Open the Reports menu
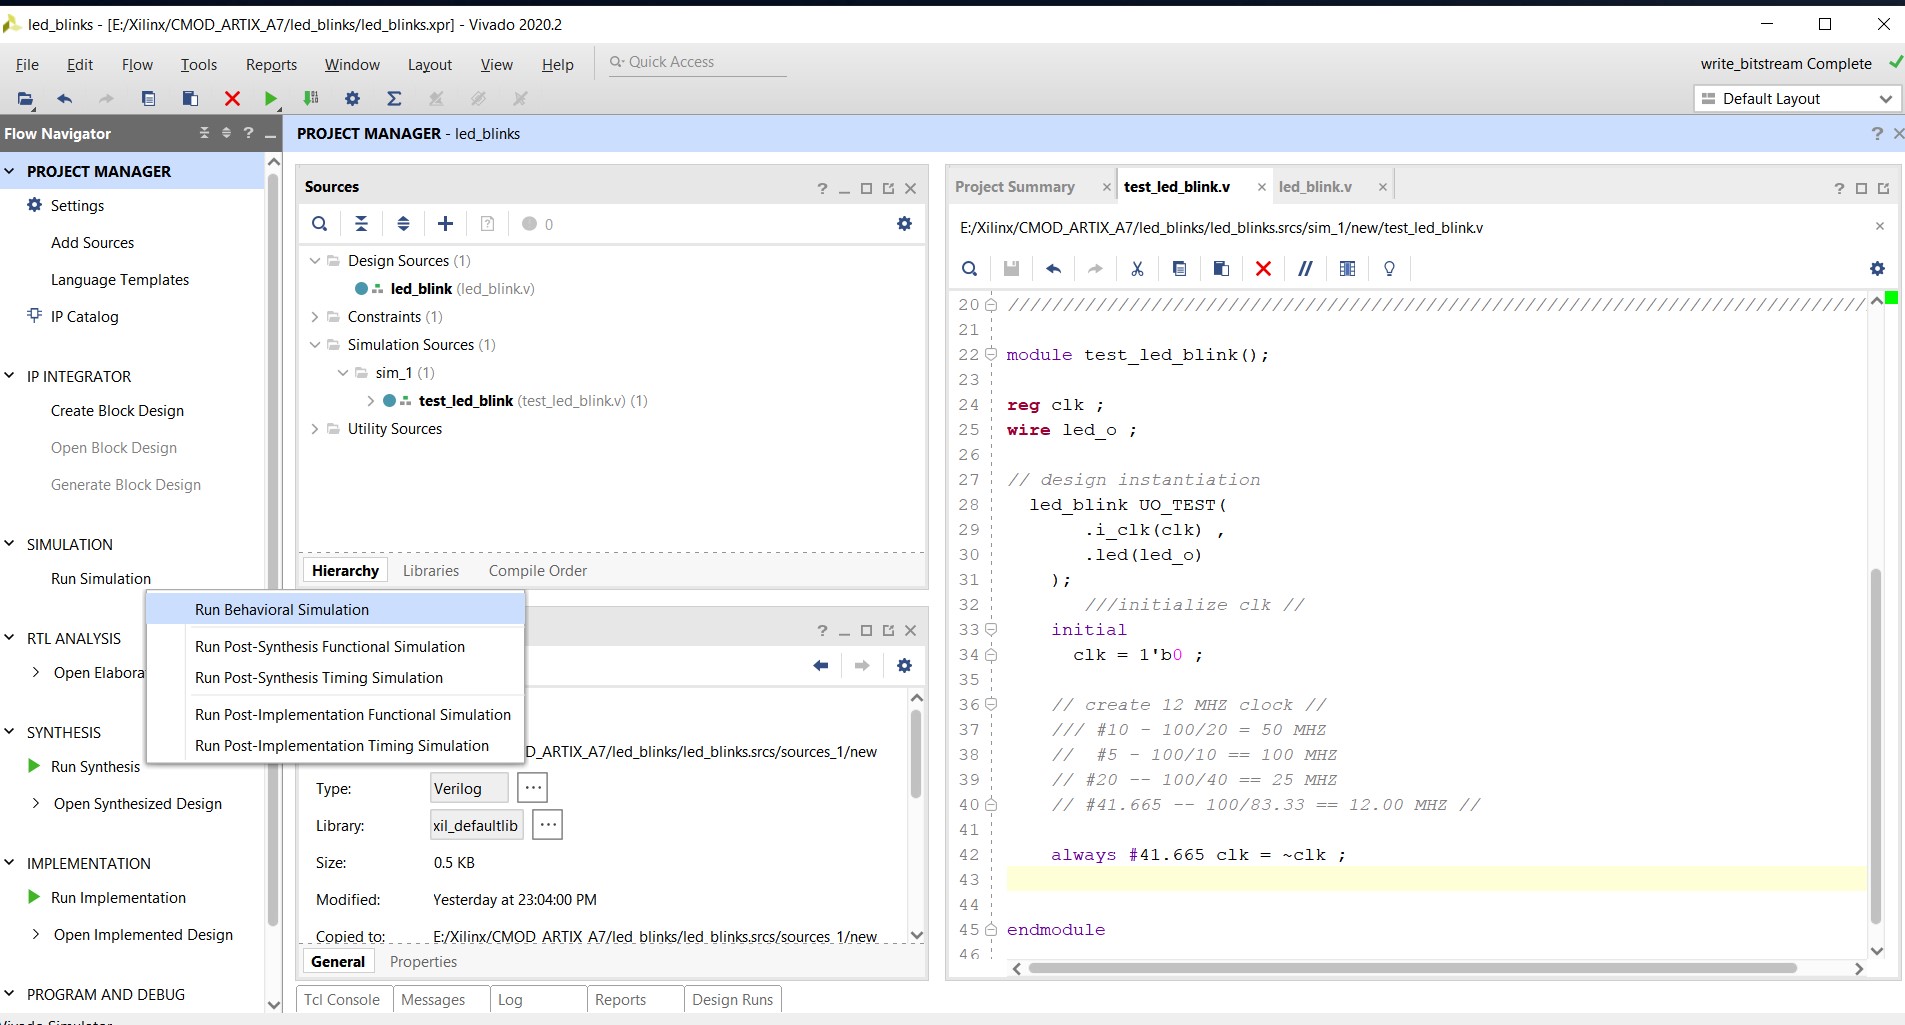 pyautogui.click(x=269, y=64)
